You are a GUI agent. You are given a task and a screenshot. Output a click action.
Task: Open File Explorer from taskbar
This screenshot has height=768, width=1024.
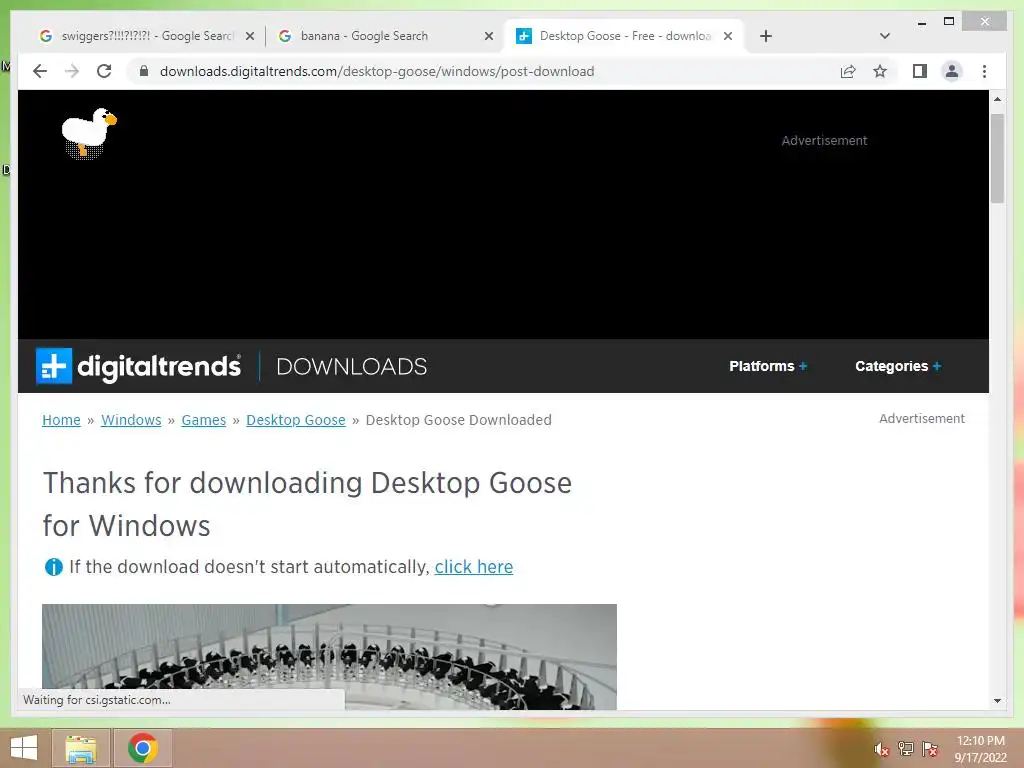tap(80, 748)
